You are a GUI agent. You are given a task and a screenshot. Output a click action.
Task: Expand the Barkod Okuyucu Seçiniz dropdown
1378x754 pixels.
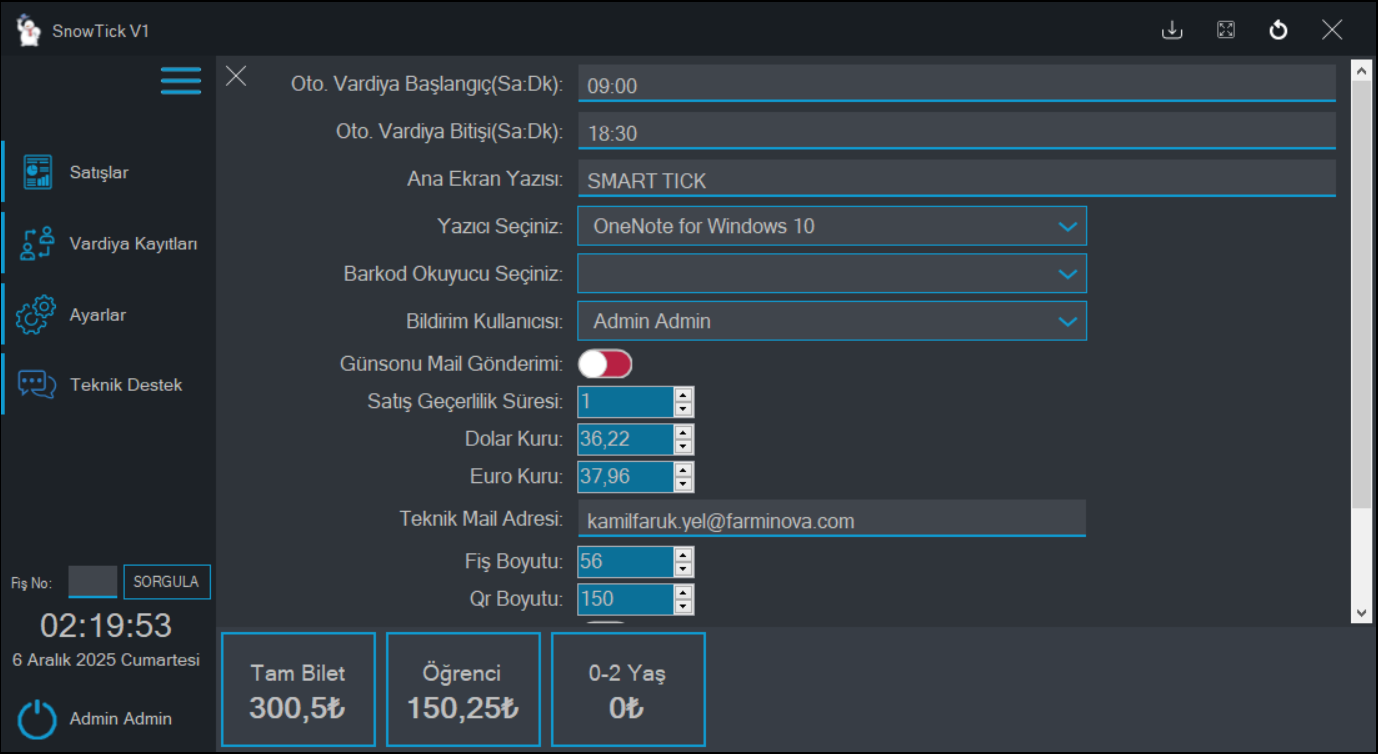tap(831, 274)
